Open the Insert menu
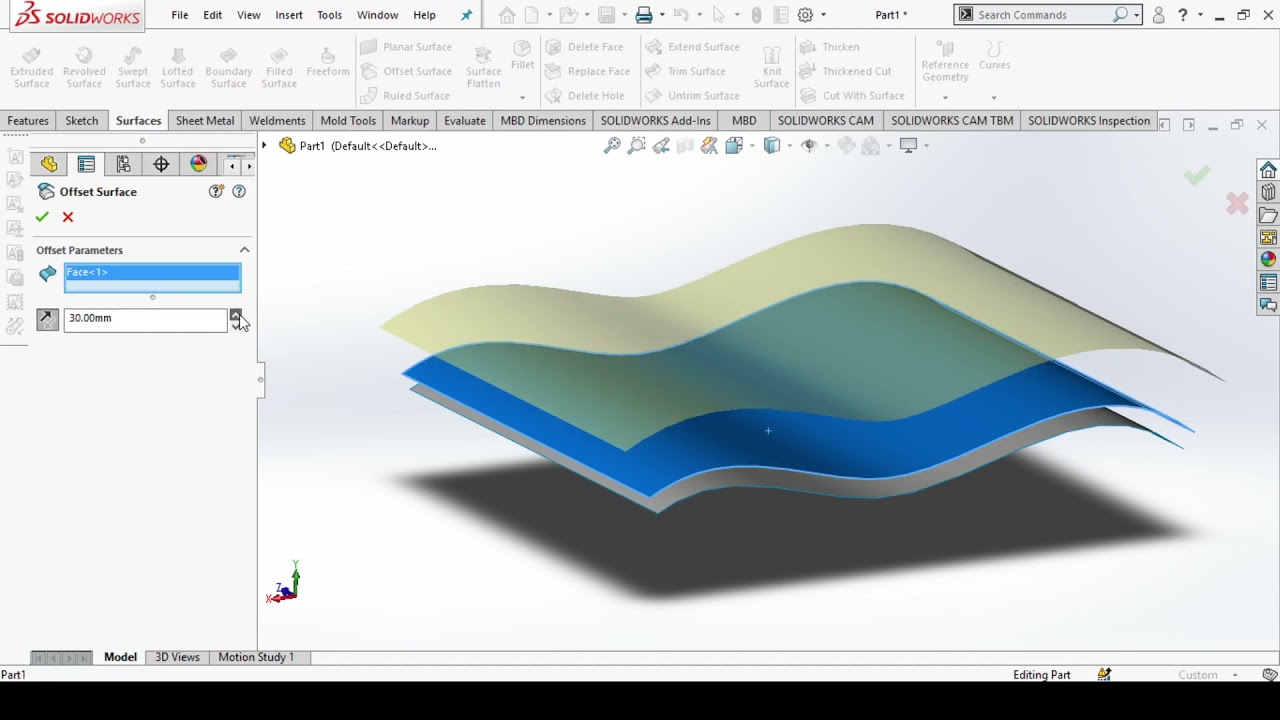The height and width of the screenshot is (720, 1280). 289,15
